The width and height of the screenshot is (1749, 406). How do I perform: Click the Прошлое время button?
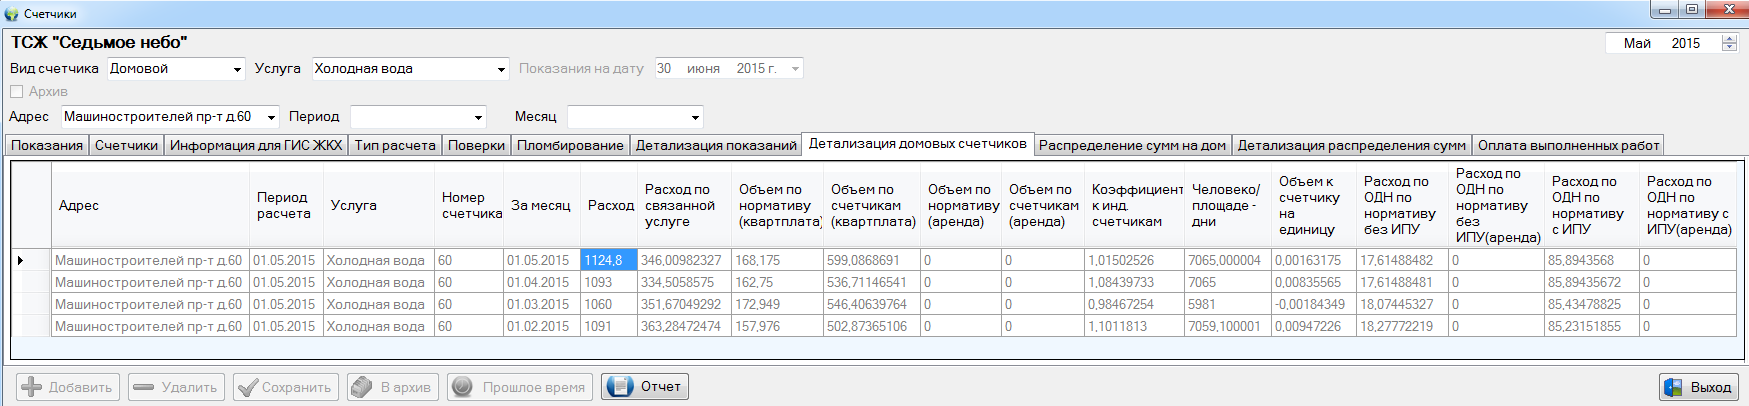click(x=520, y=387)
